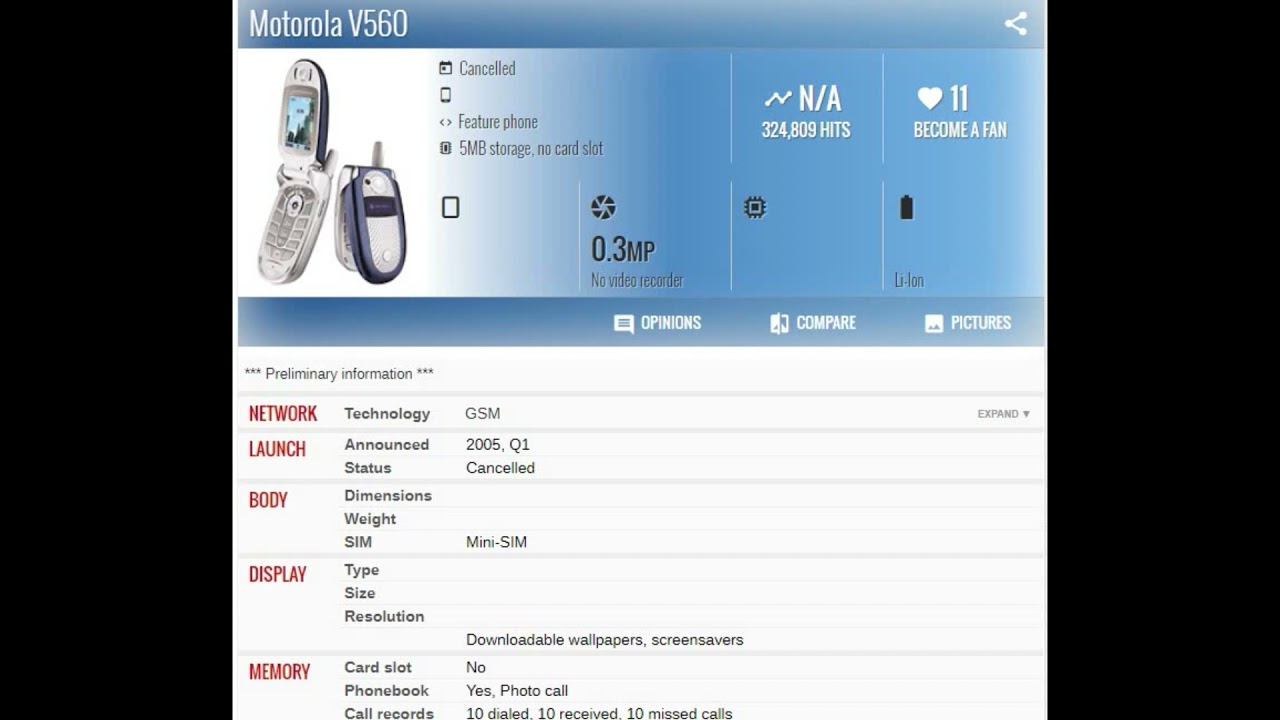1280x720 pixels.
Task: Click the 10 dialed, 10 received call records value
Action: click(599, 713)
